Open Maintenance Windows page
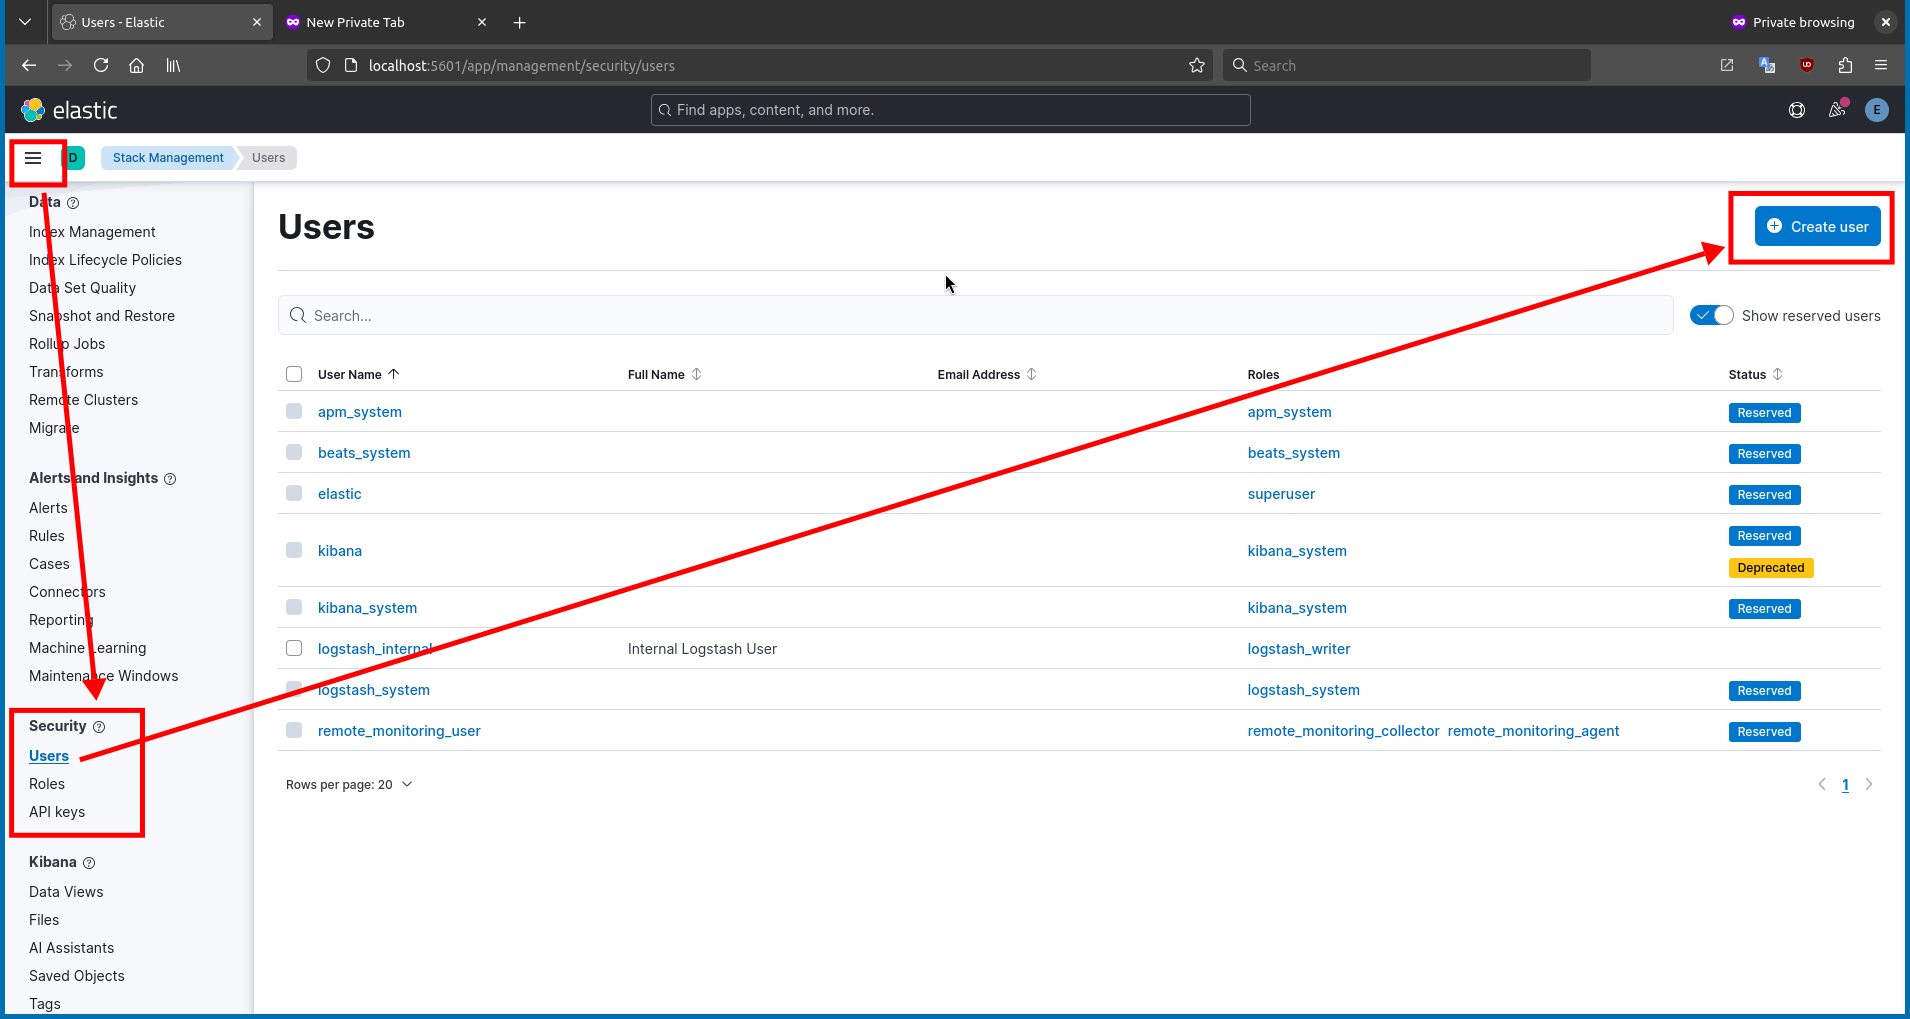Screen dimensions: 1910x1019 click(x=103, y=676)
